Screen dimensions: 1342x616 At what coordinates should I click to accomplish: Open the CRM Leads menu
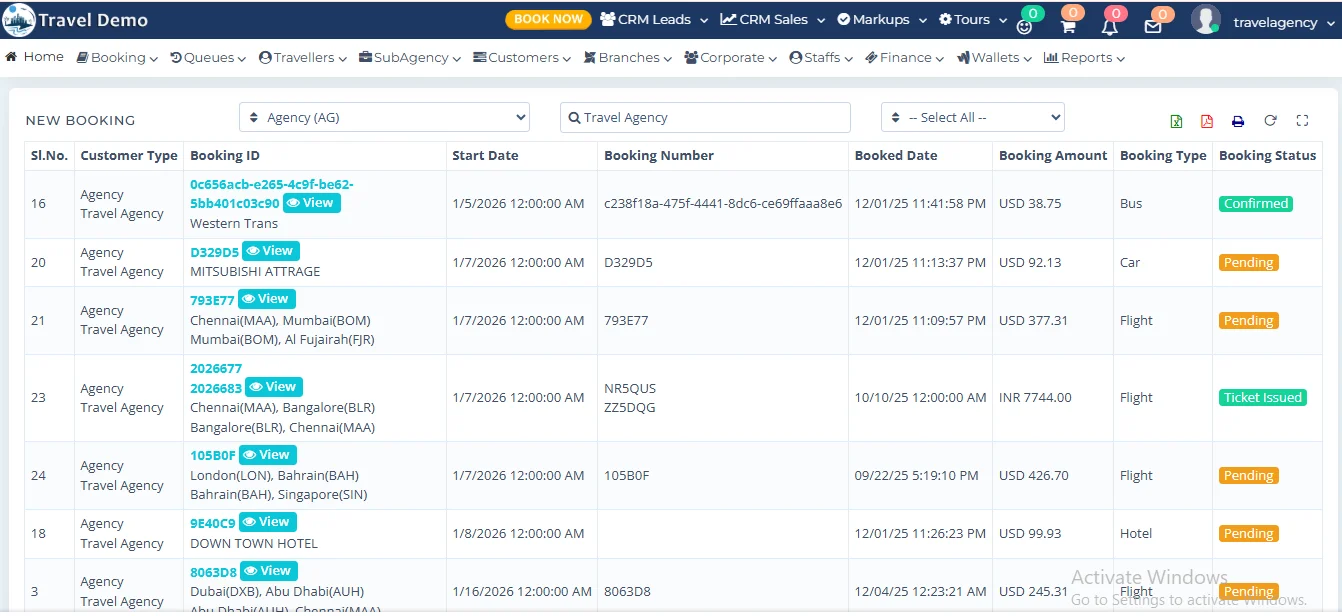[653, 18]
